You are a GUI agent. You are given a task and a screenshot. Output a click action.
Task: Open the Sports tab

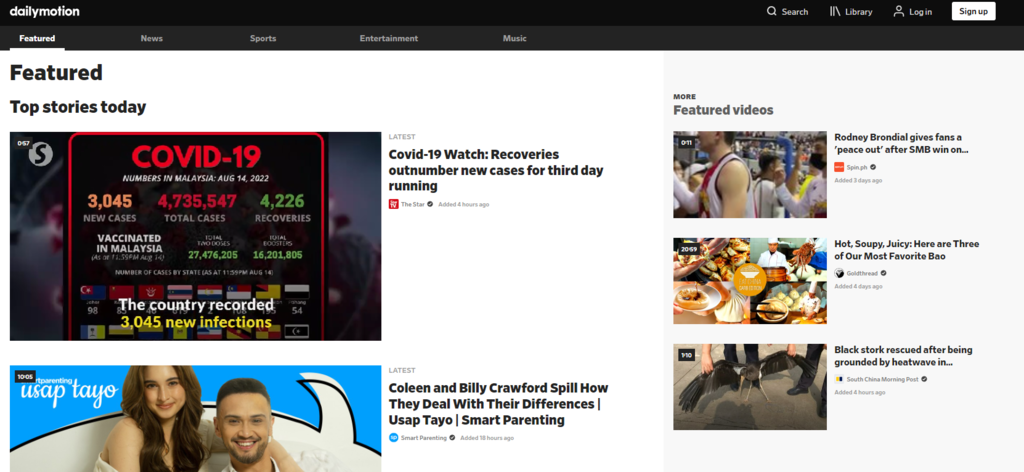click(263, 39)
